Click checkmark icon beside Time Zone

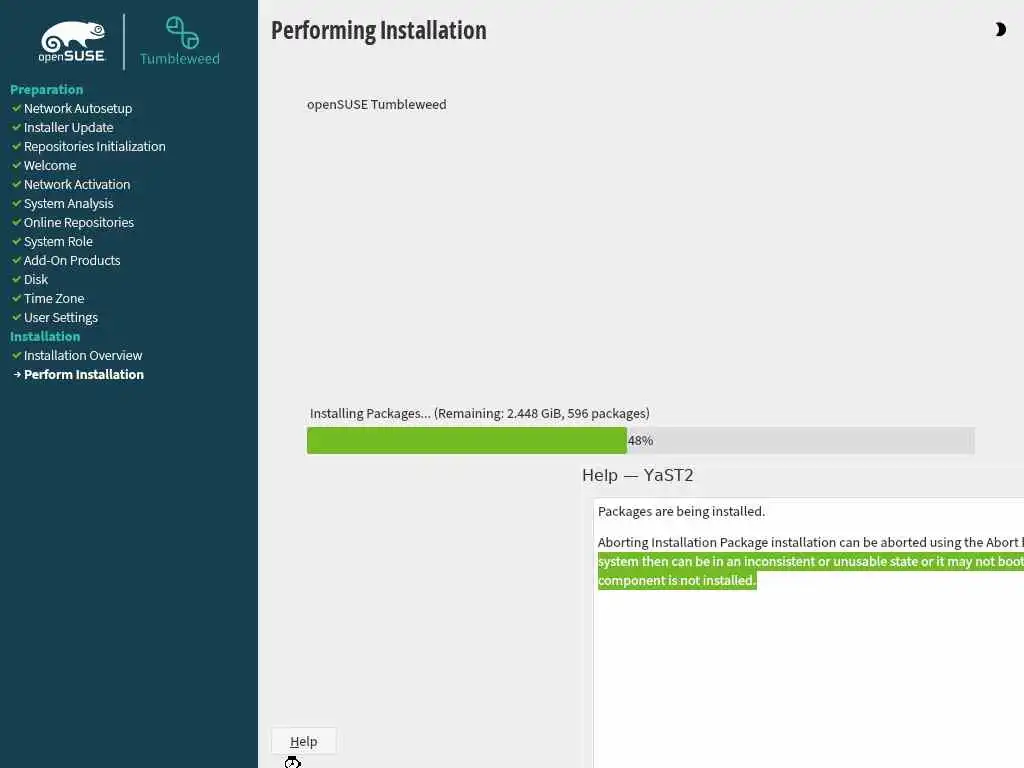click(16, 298)
